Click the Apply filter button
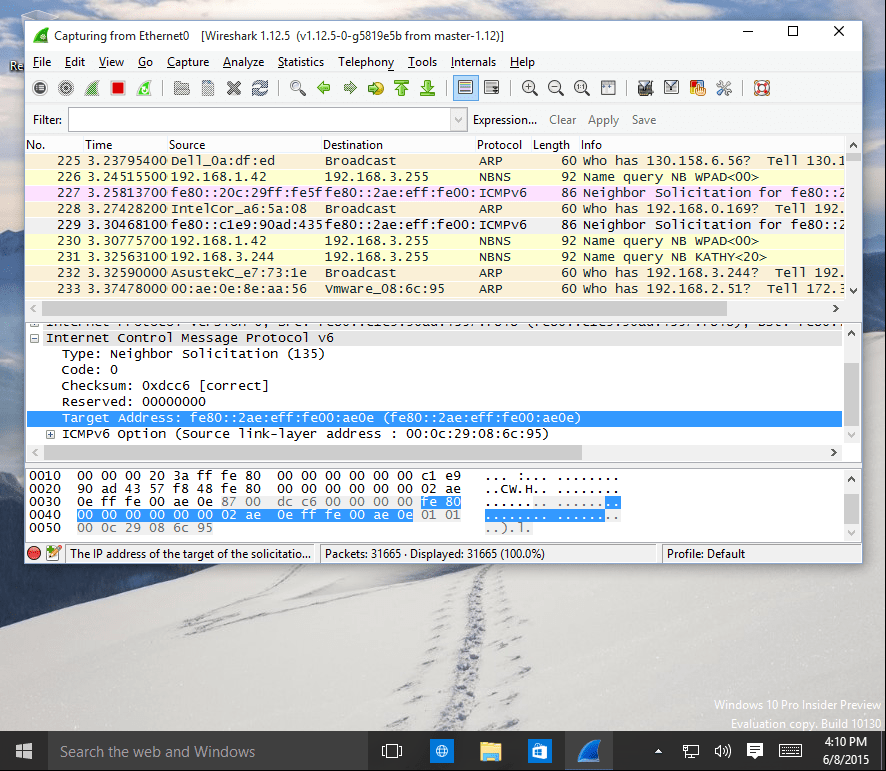 coord(603,119)
